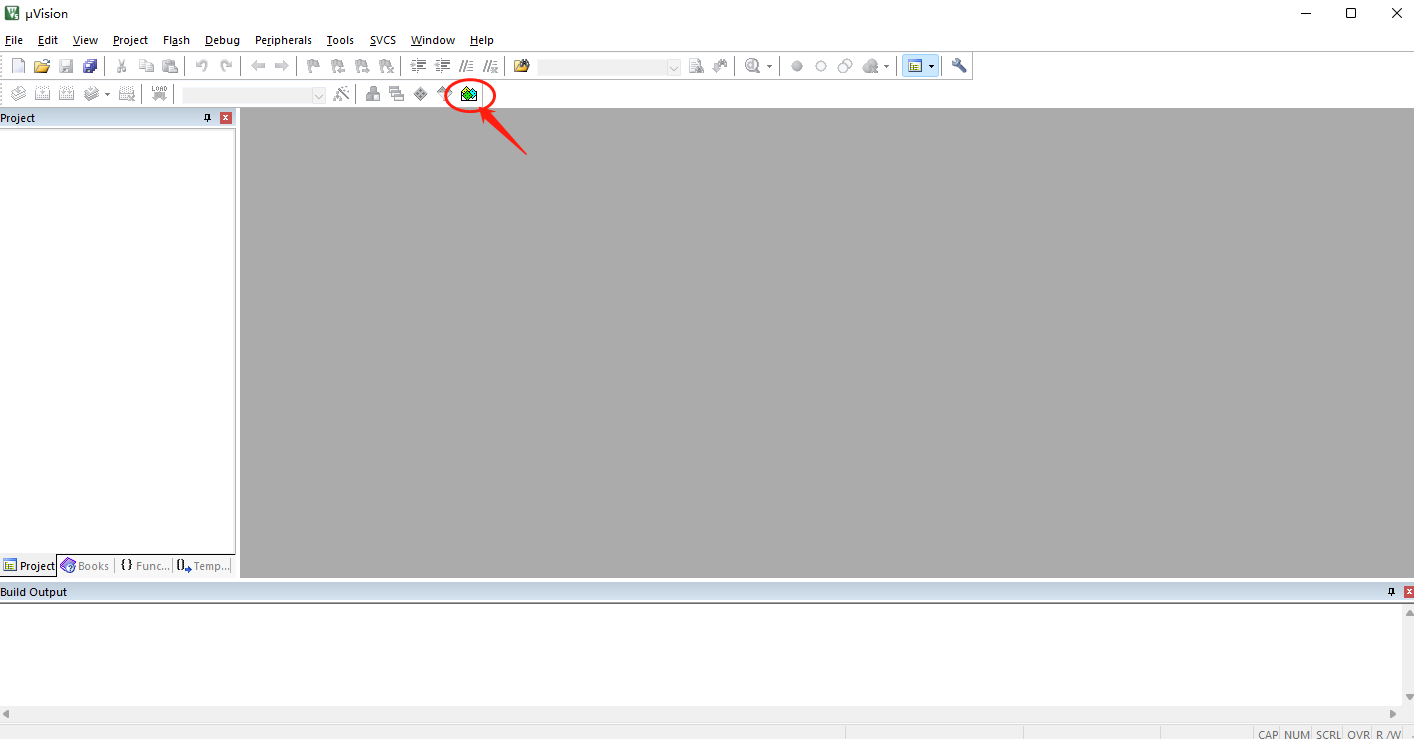The width and height of the screenshot is (1414, 739).
Task: Click the Start/Stop Debug Session magnifier icon
Action: (753, 66)
